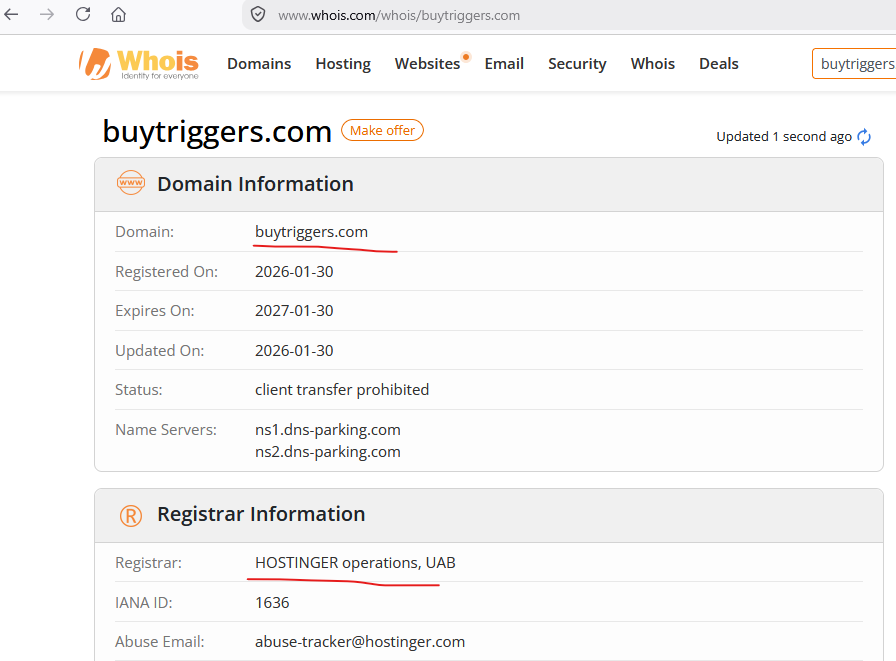Viewport: 896px width, 661px height.
Task: Open the Domains menu
Action: tap(259, 63)
